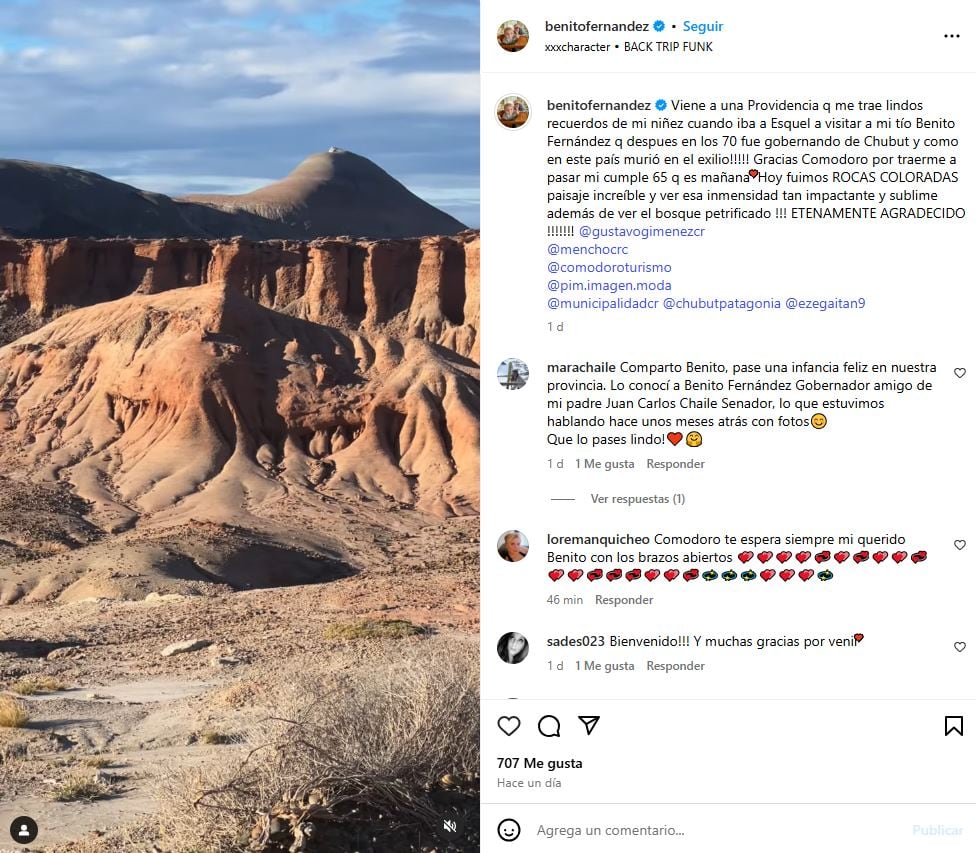Open the three-dot more options menu
The height and width of the screenshot is (853, 976).
952,36
